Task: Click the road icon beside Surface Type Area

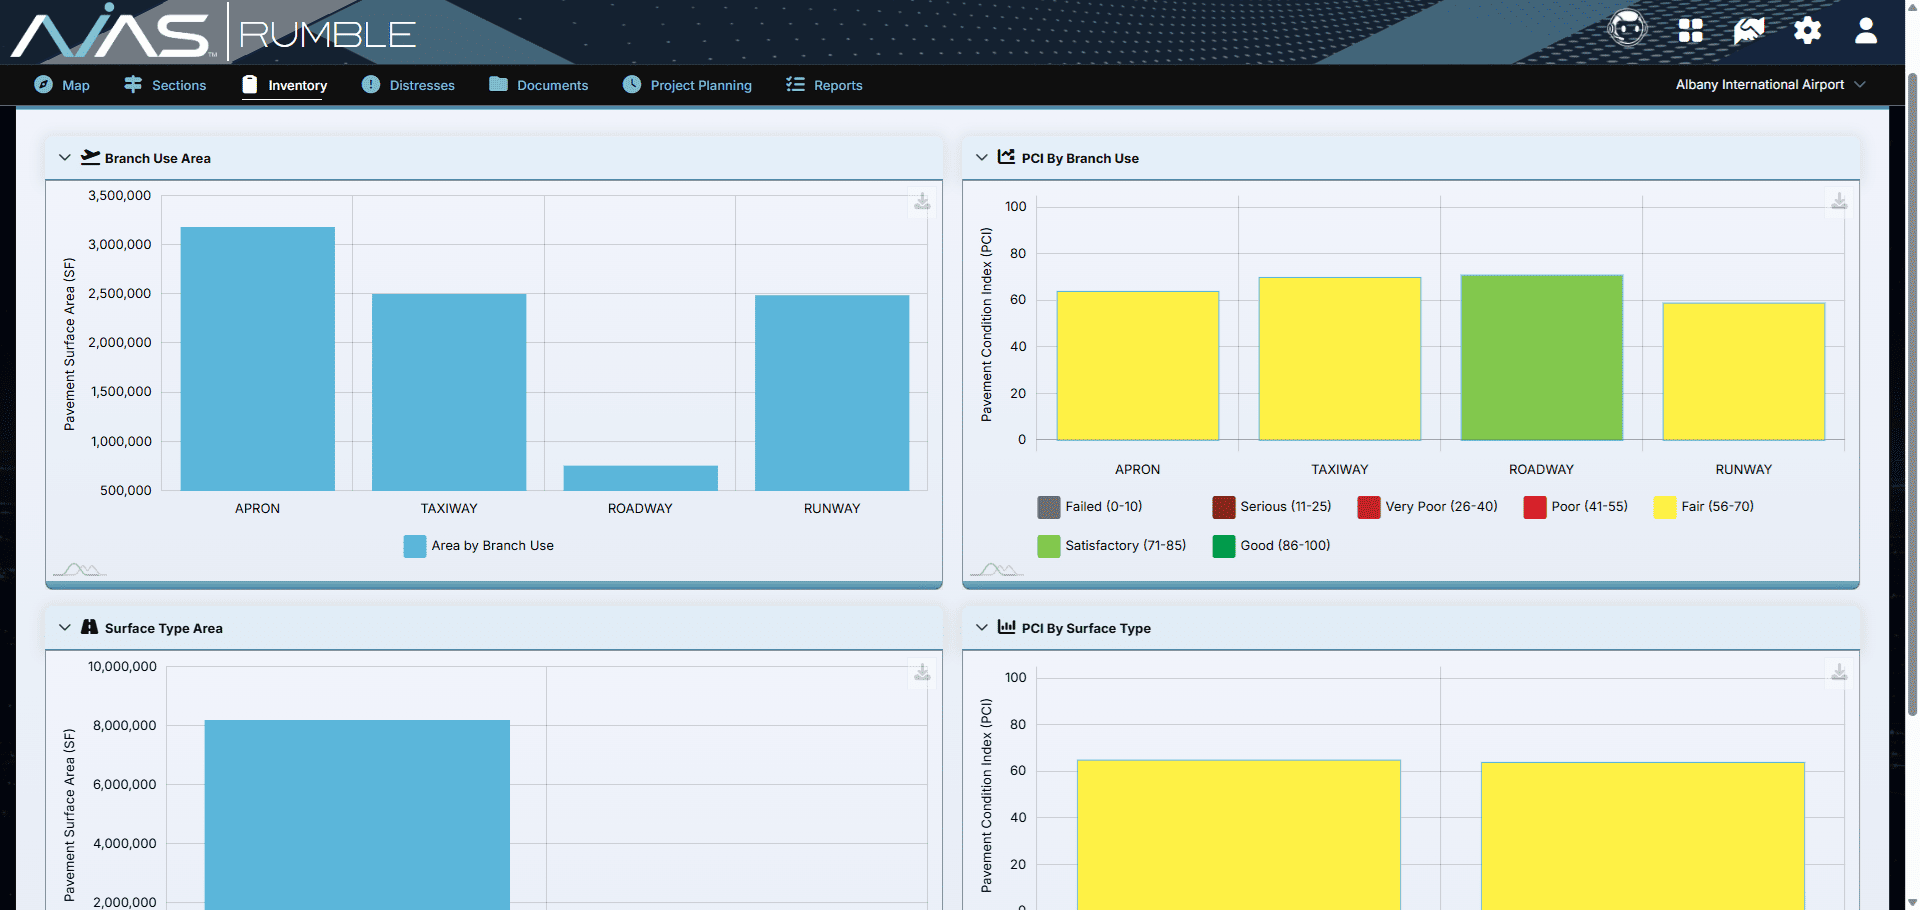Action: tap(89, 627)
